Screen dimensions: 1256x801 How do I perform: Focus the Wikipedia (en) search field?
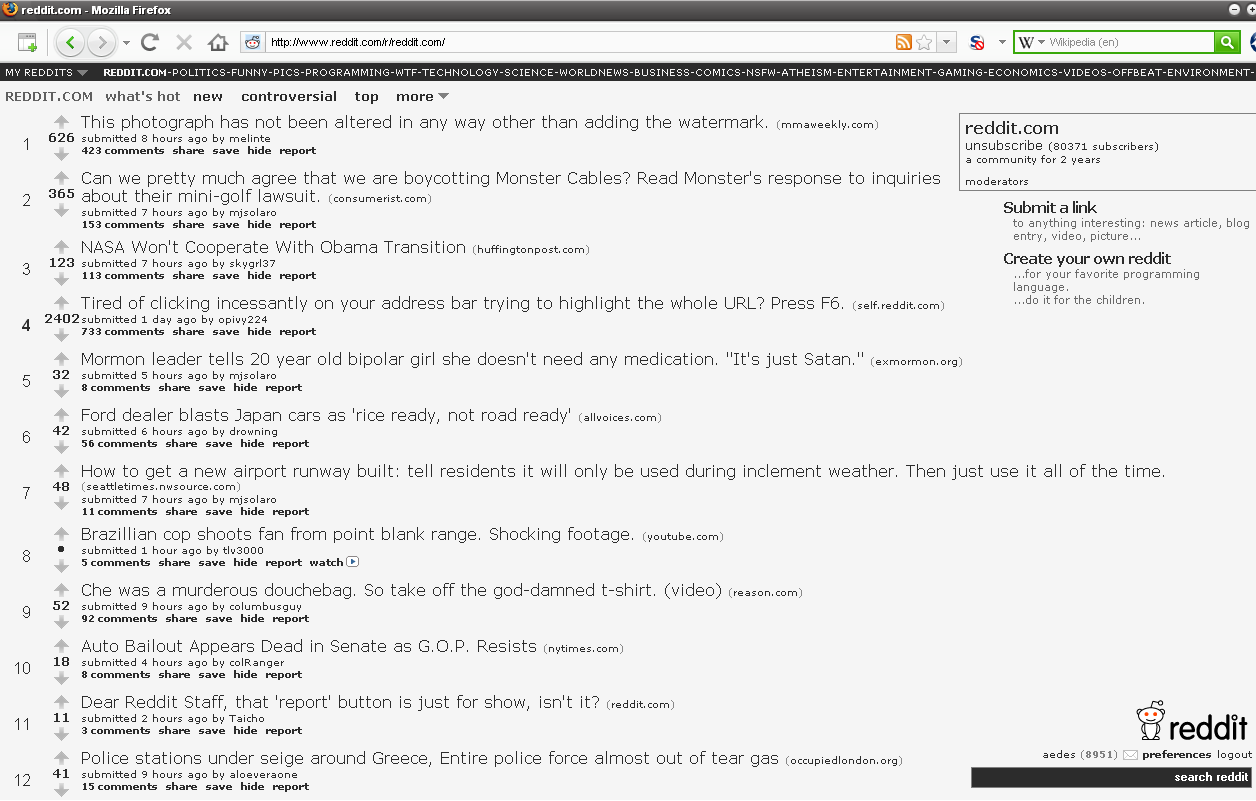1129,42
